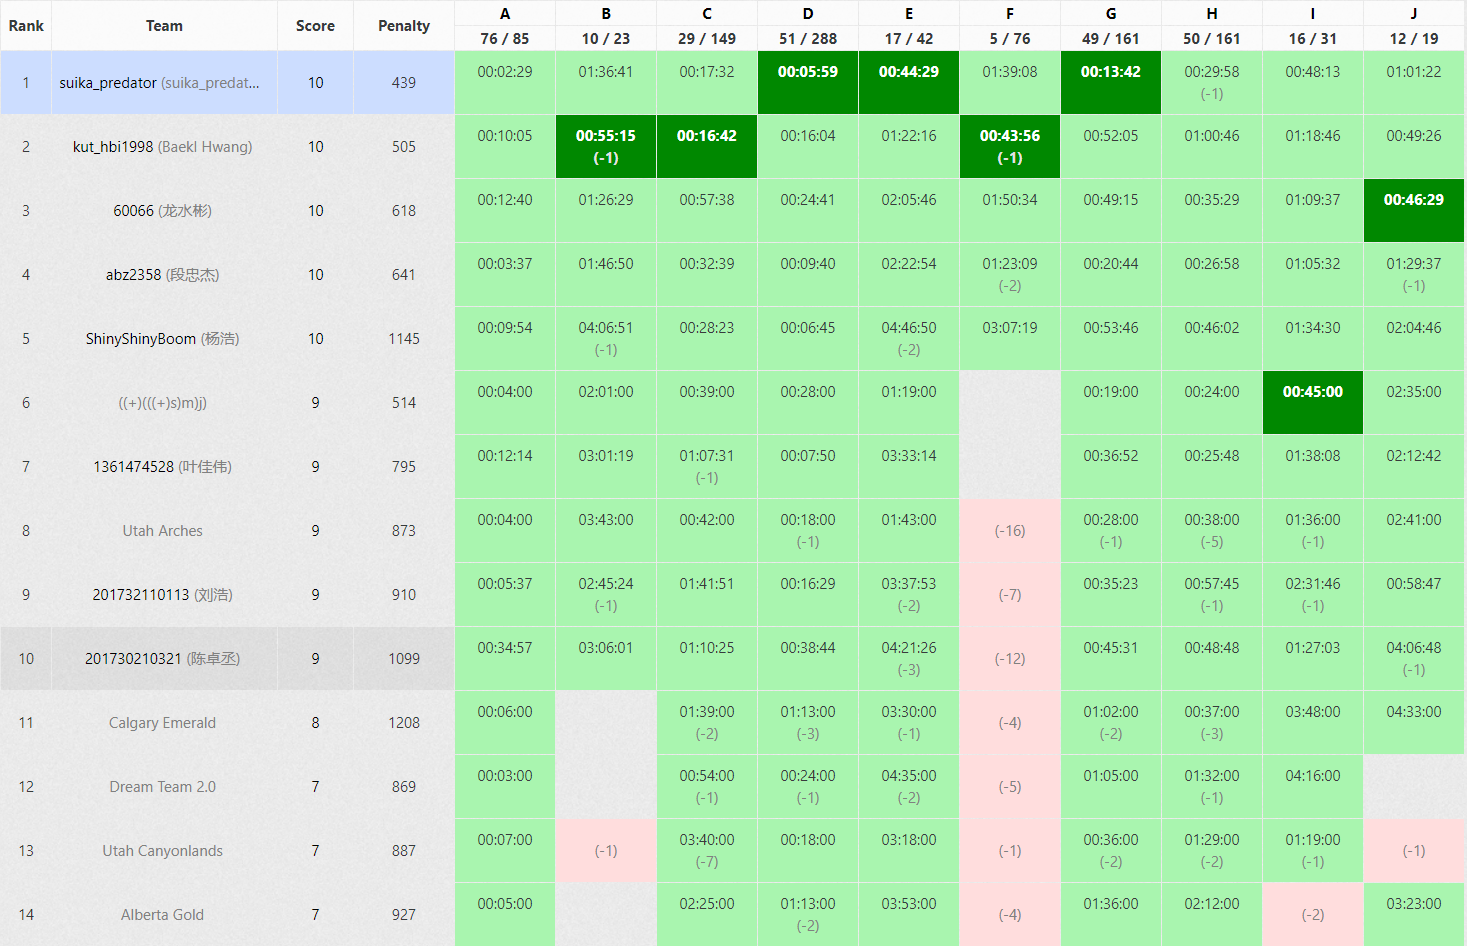Select the dark green 00:45:00 cell in column I
Image resolution: width=1467 pixels, height=946 pixels.
pos(1312,402)
